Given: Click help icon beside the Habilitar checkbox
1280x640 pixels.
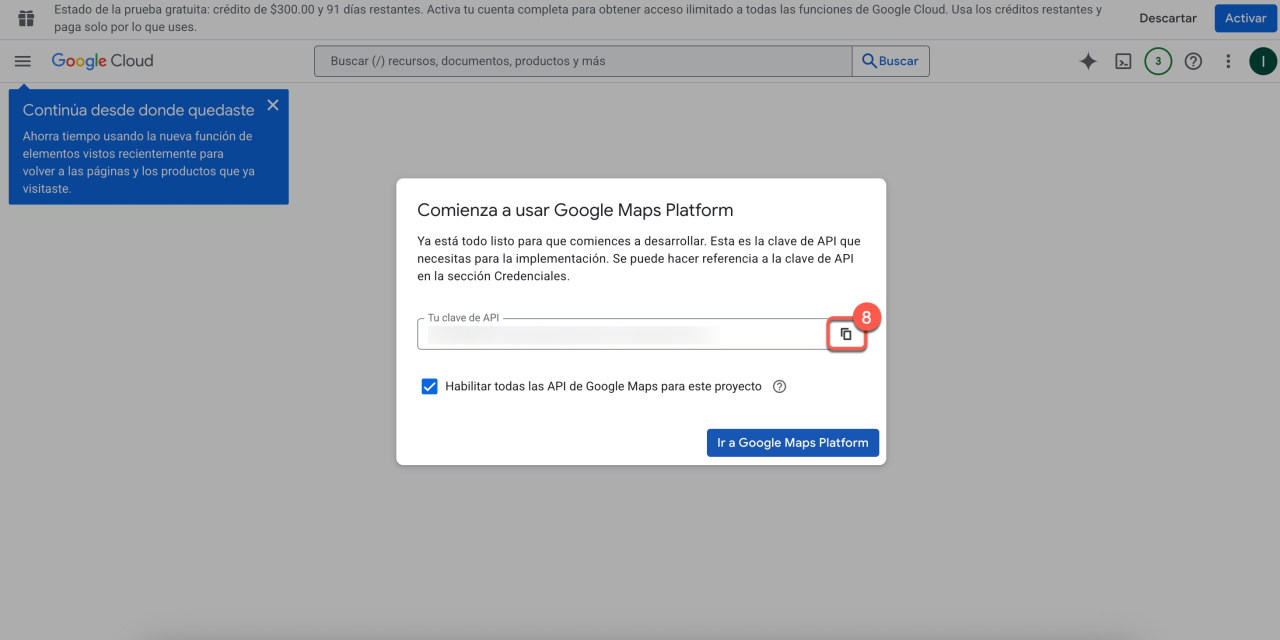Looking at the screenshot, I should (x=780, y=386).
